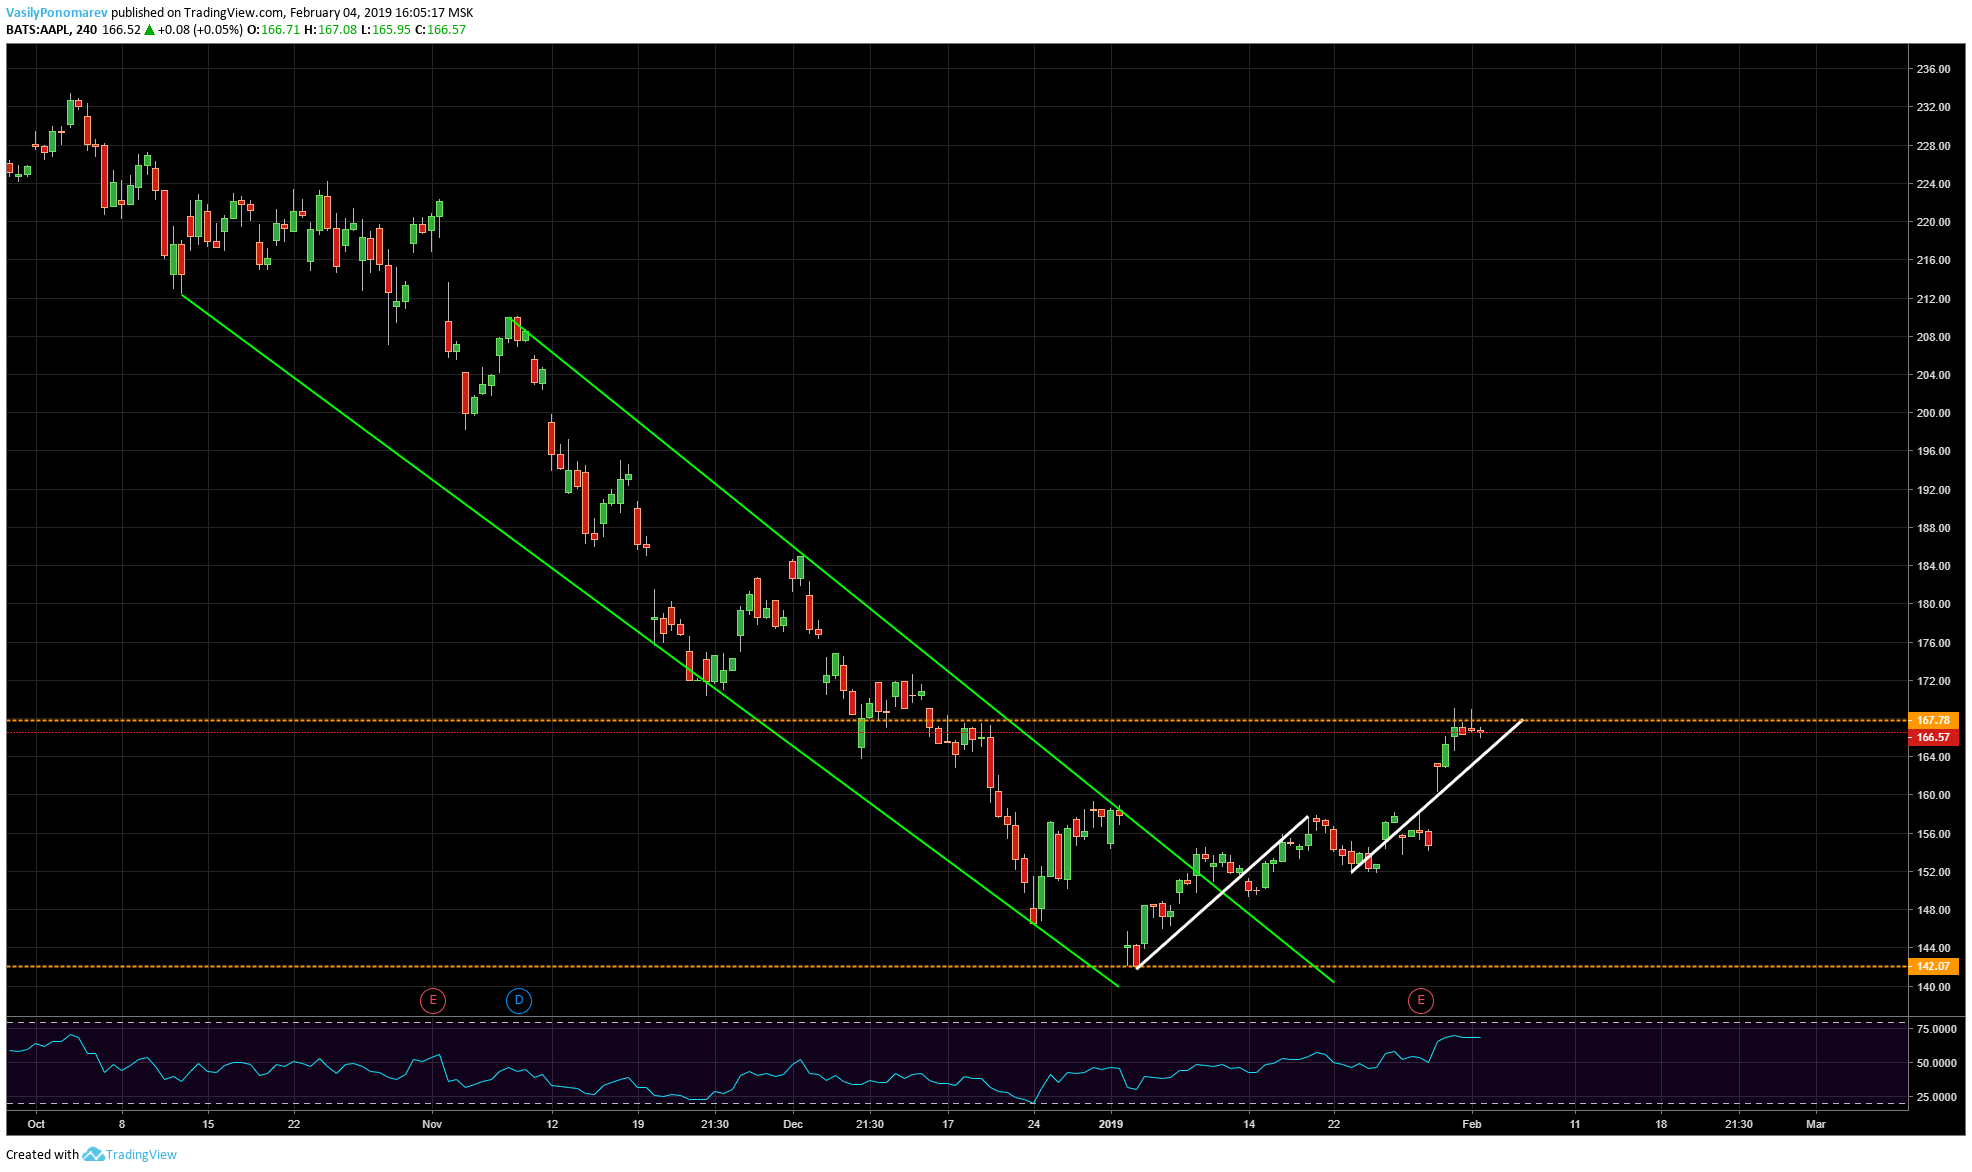
Task: Click the Feb label on time axis
Action: (1472, 1124)
